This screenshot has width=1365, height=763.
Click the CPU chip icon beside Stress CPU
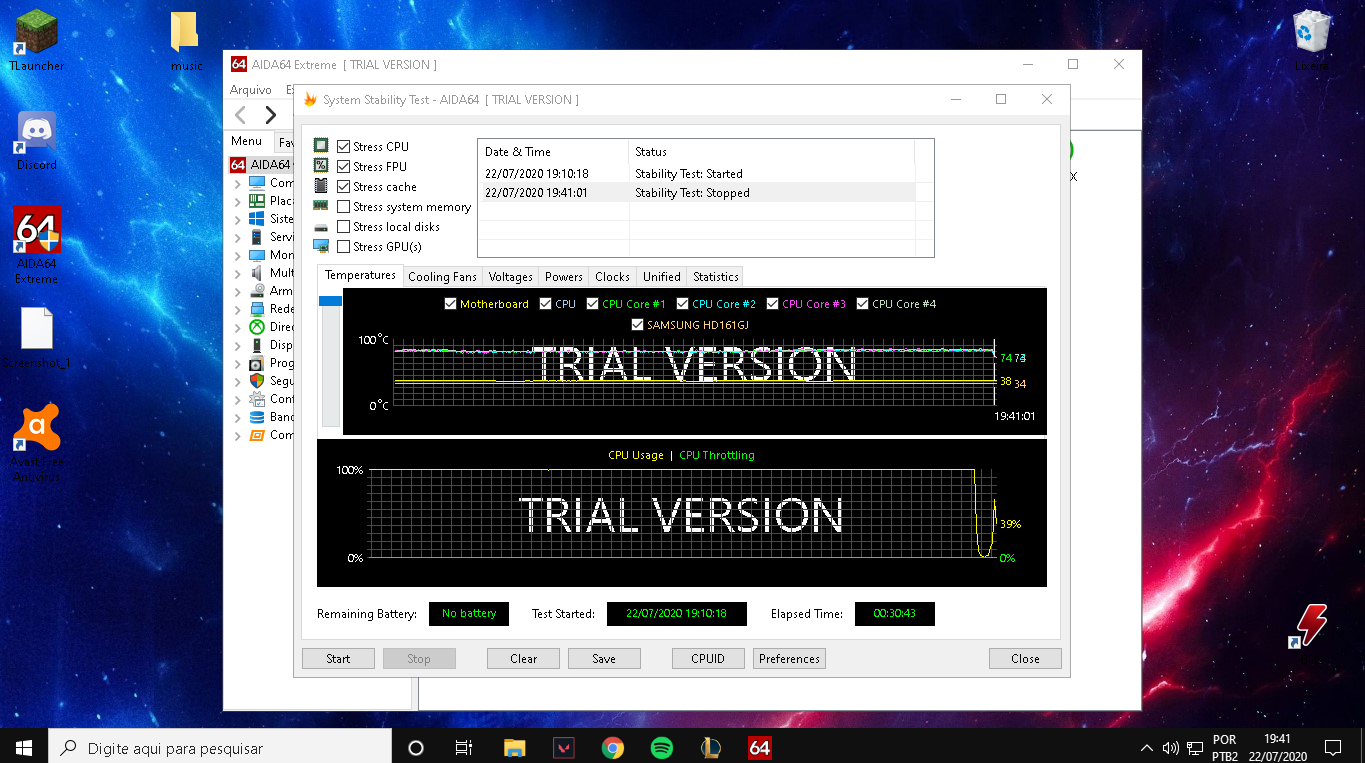click(x=321, y=146)
